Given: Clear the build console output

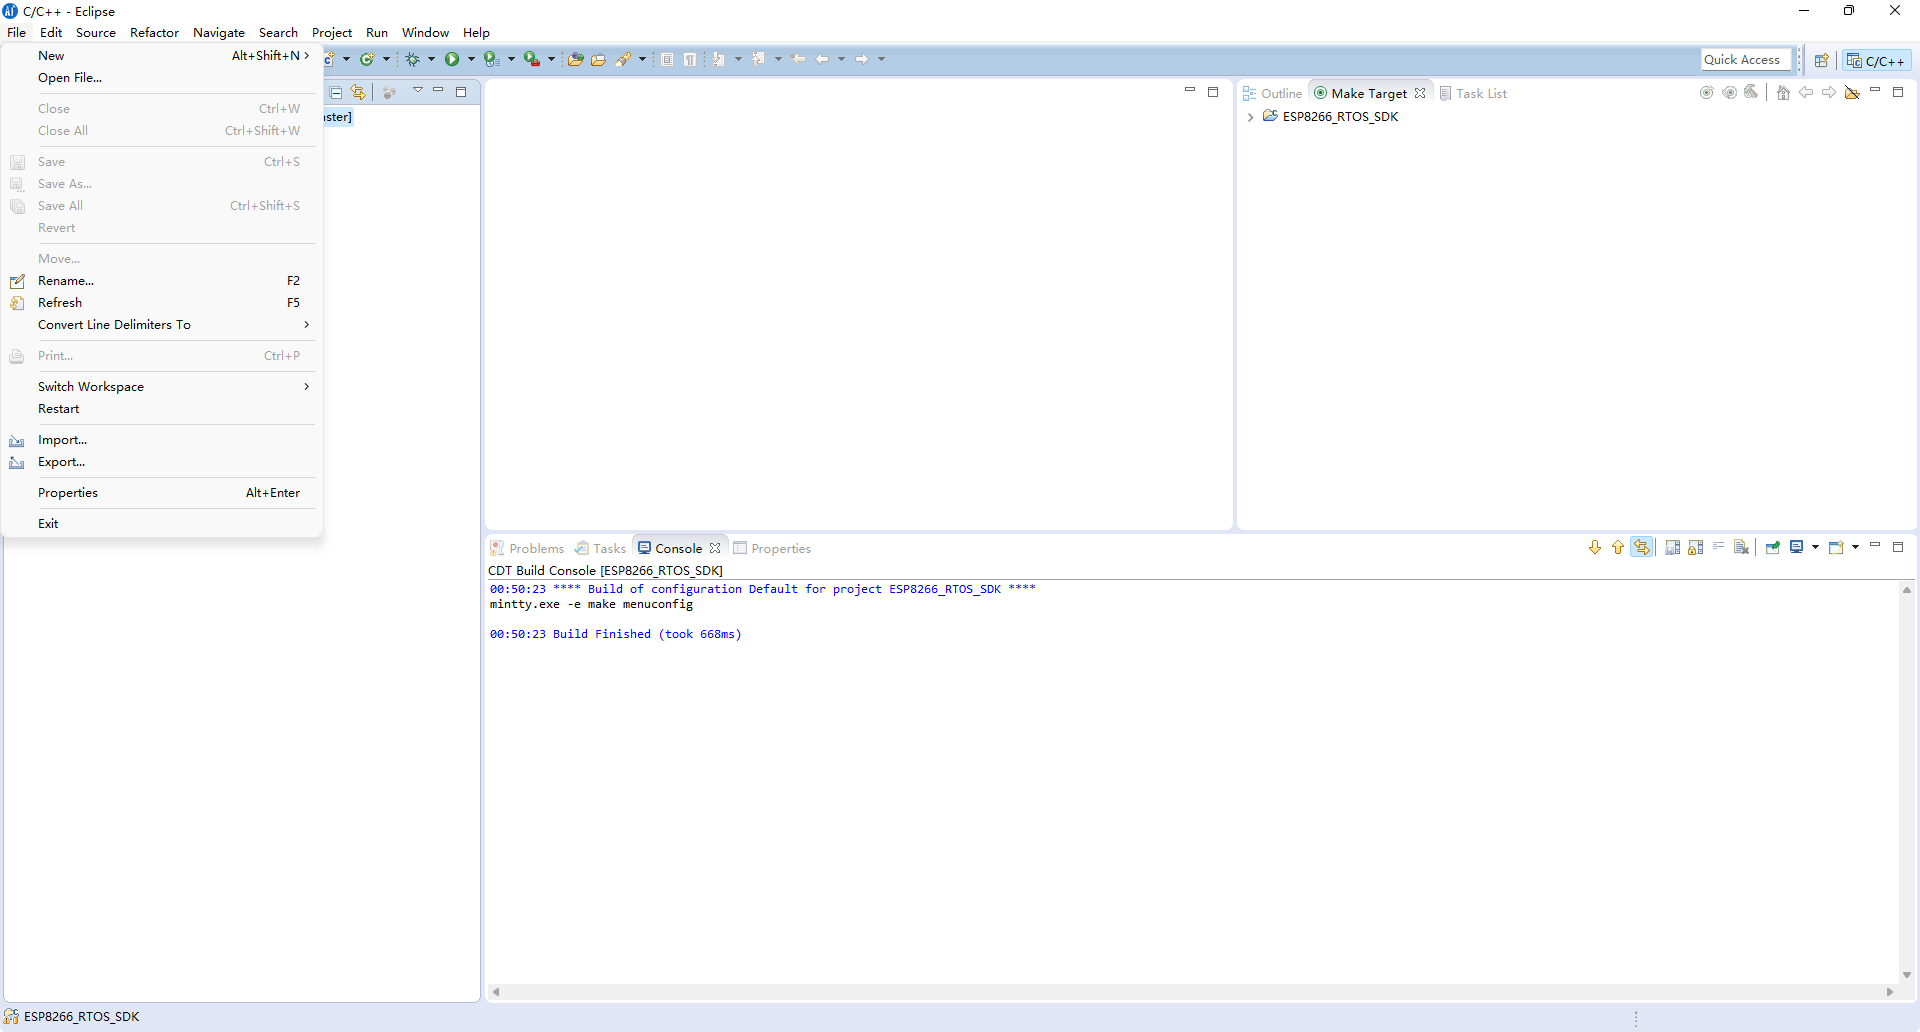Looking at the screenshot, I should 1742,547.
